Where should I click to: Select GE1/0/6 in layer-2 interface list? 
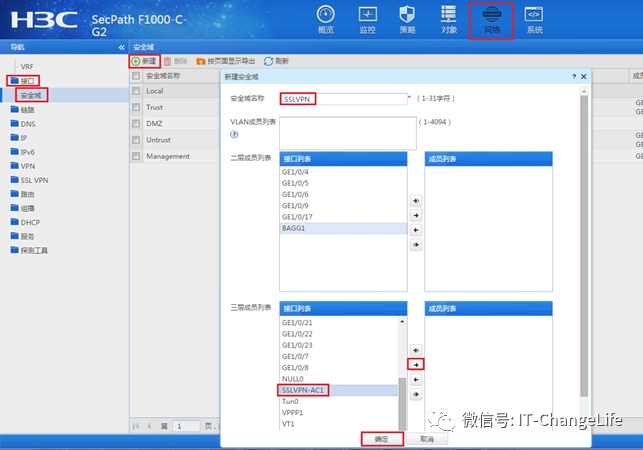pyautogui.click(x=343, y=194)
